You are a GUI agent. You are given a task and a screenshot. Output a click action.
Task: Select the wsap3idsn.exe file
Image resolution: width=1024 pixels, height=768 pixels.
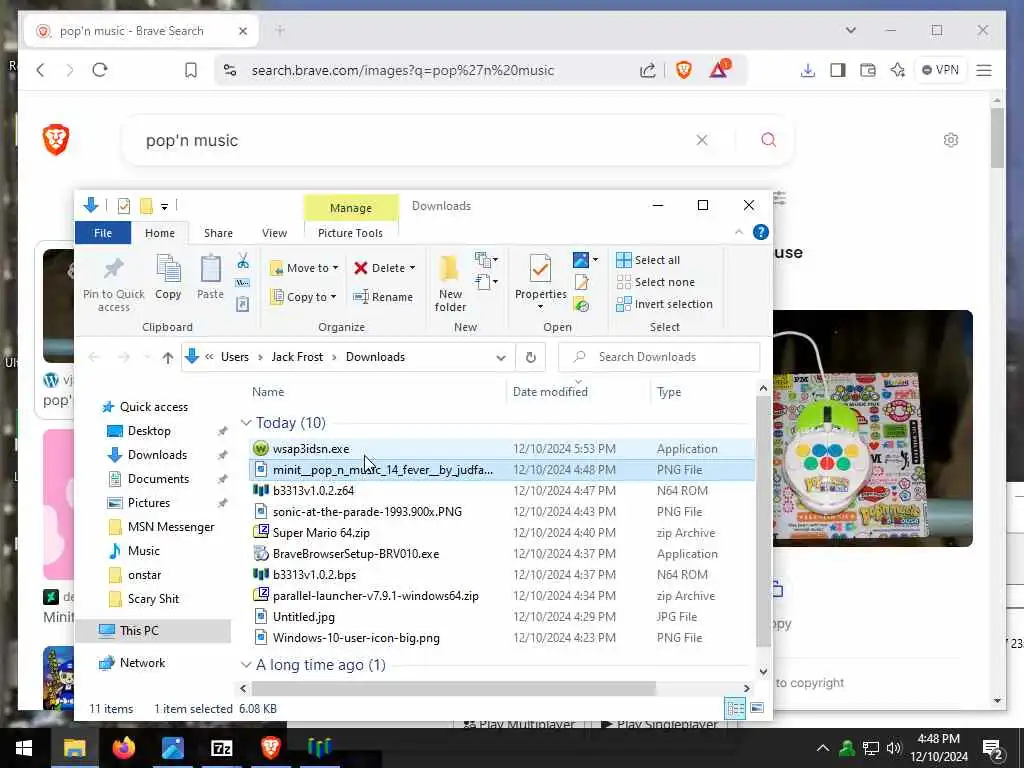pyautogui.click(x=502, y=449)
